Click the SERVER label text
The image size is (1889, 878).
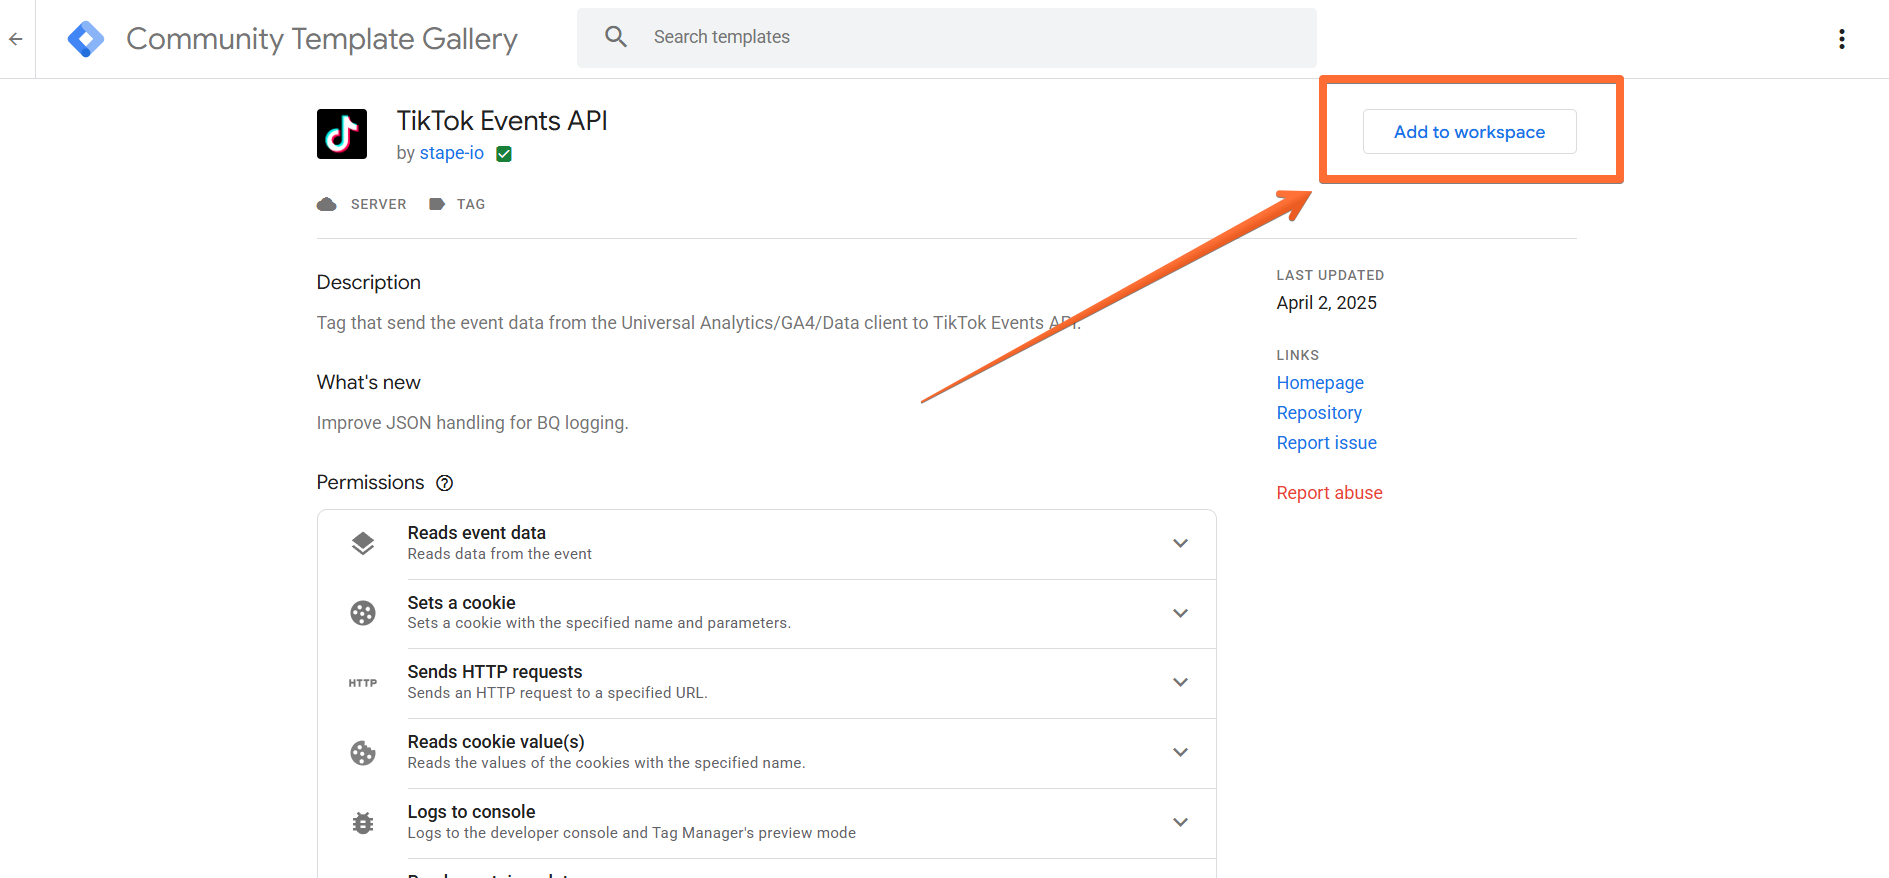[378, 204]
